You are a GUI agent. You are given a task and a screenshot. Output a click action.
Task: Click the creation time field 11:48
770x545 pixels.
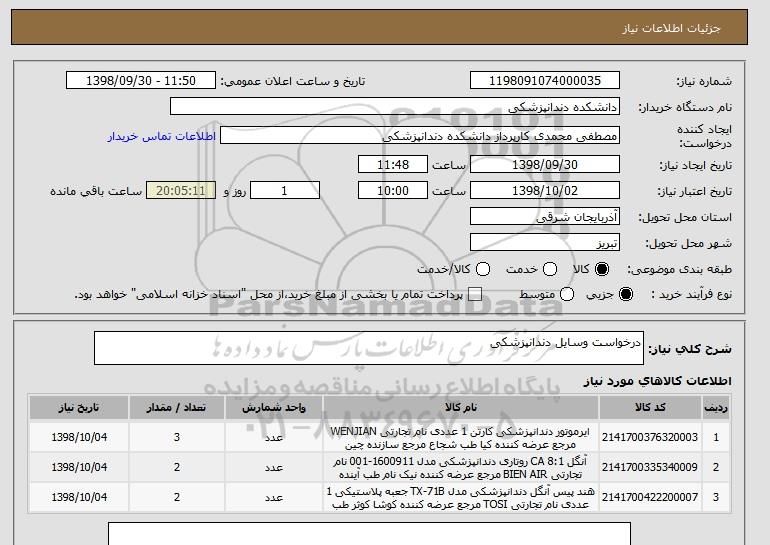(x=393, y=164)
